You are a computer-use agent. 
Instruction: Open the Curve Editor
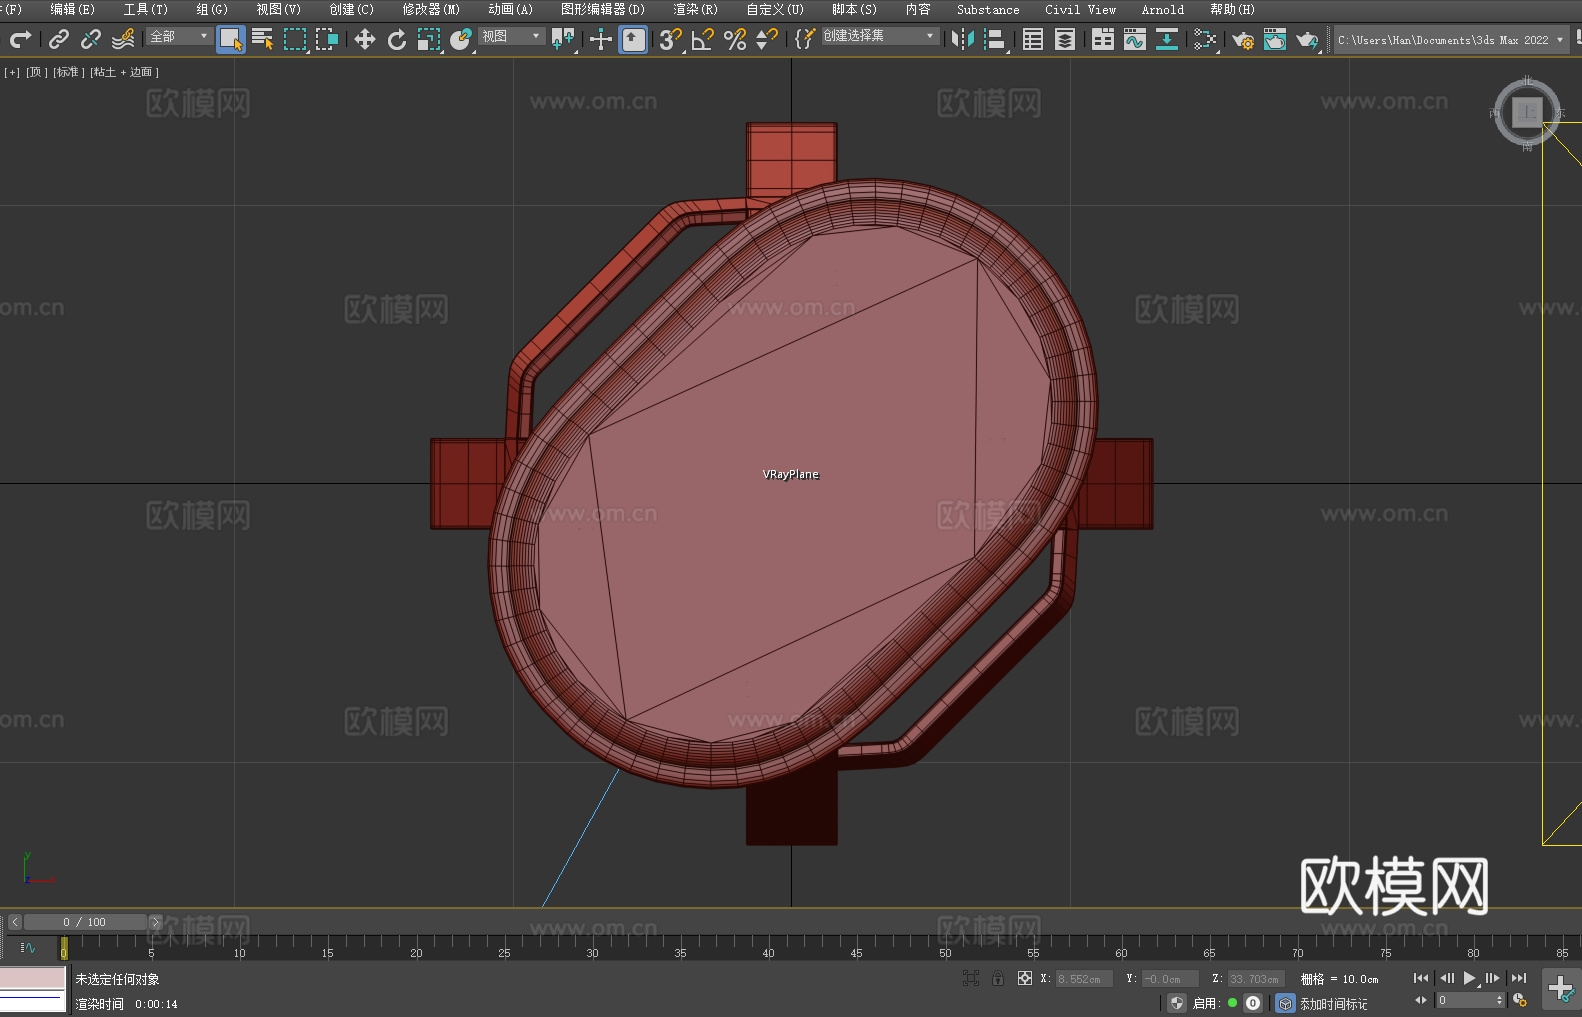[1135, 39]
